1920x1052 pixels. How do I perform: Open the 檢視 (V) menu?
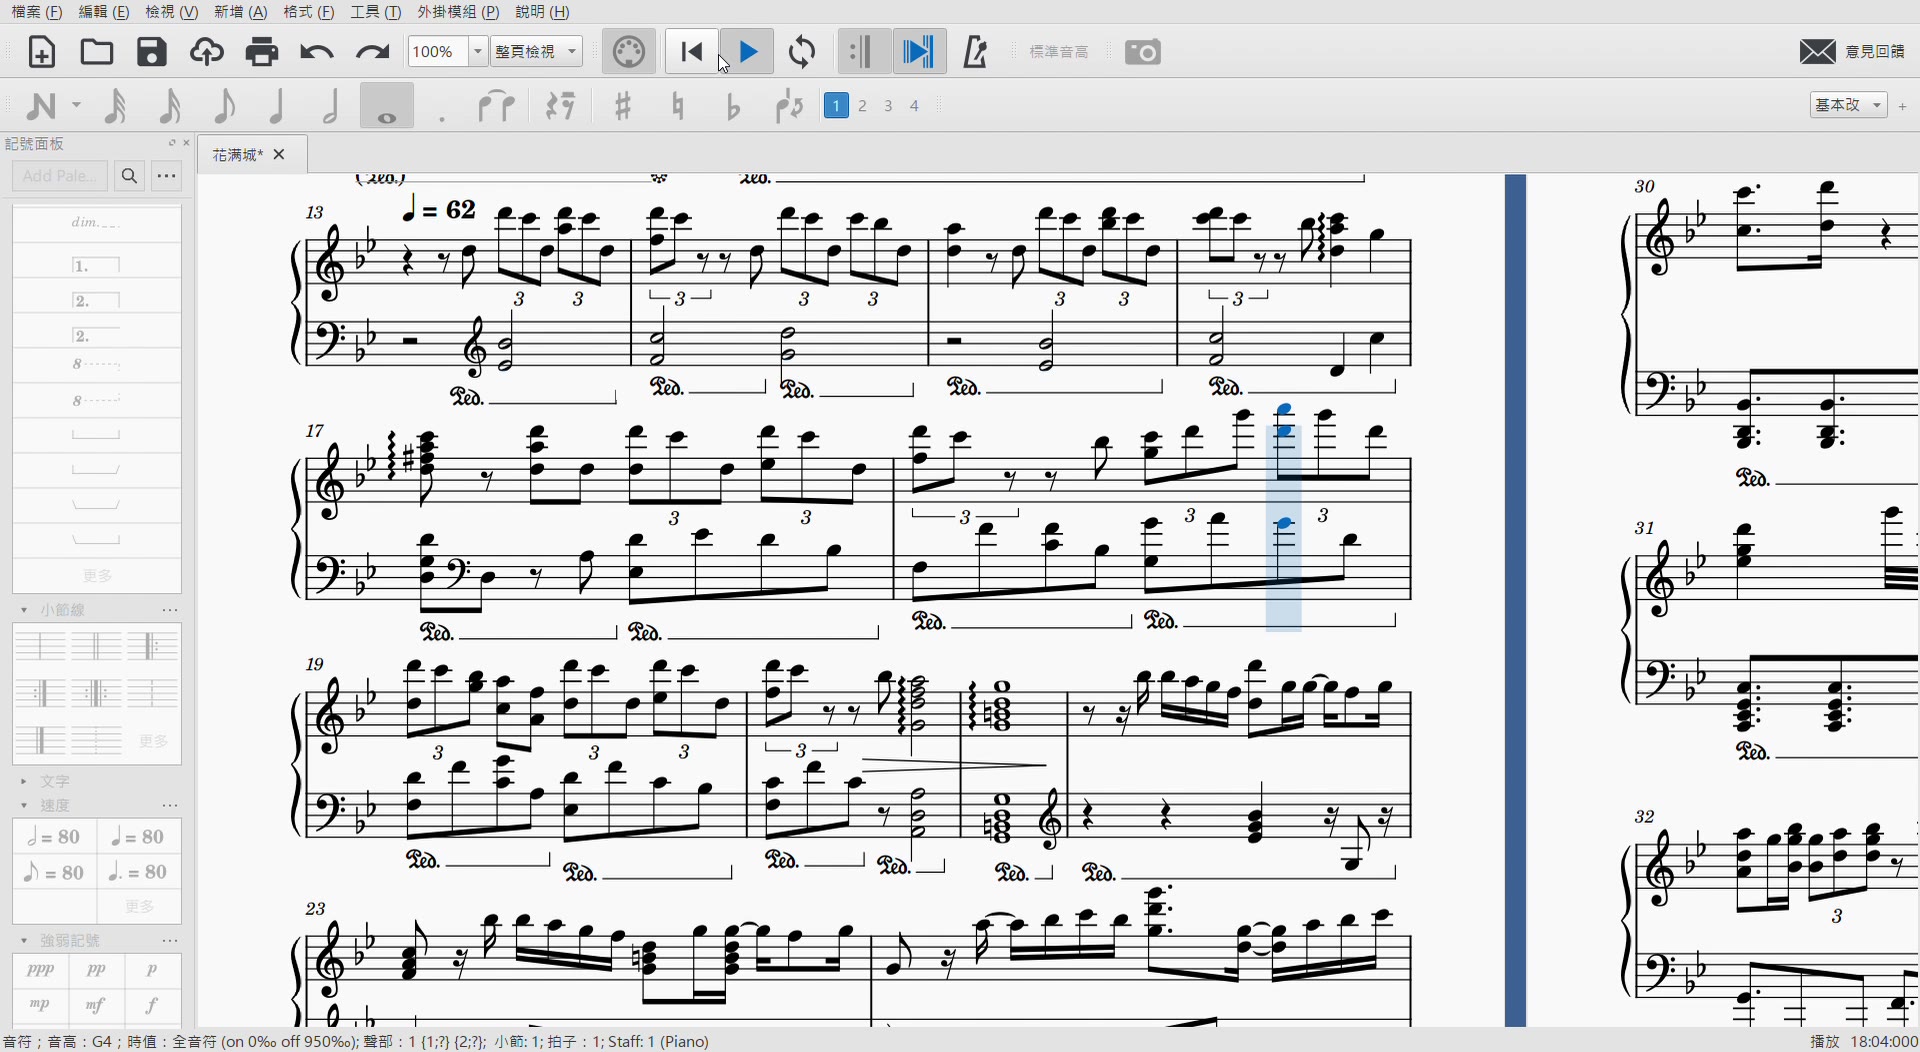click(172, 12)
